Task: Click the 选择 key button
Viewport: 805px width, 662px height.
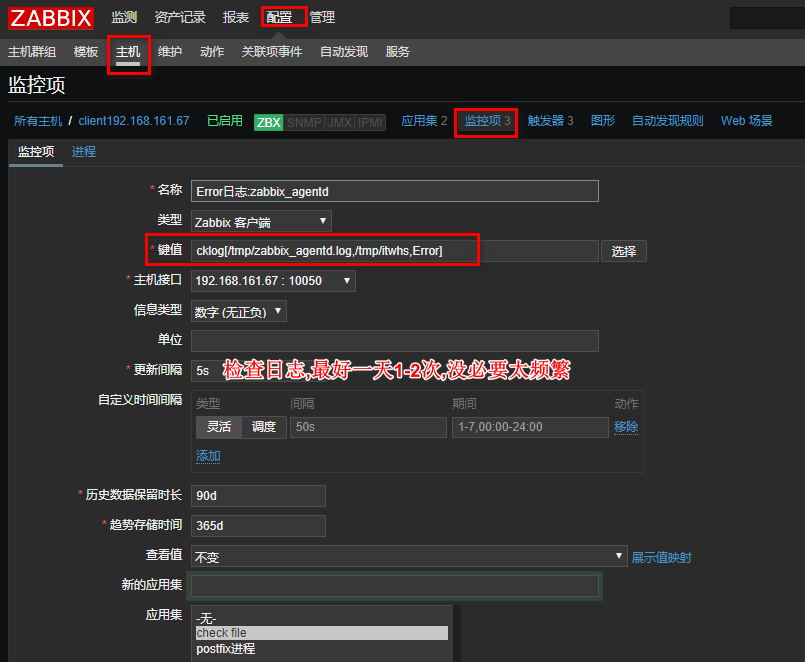Action: coord(624,251)
